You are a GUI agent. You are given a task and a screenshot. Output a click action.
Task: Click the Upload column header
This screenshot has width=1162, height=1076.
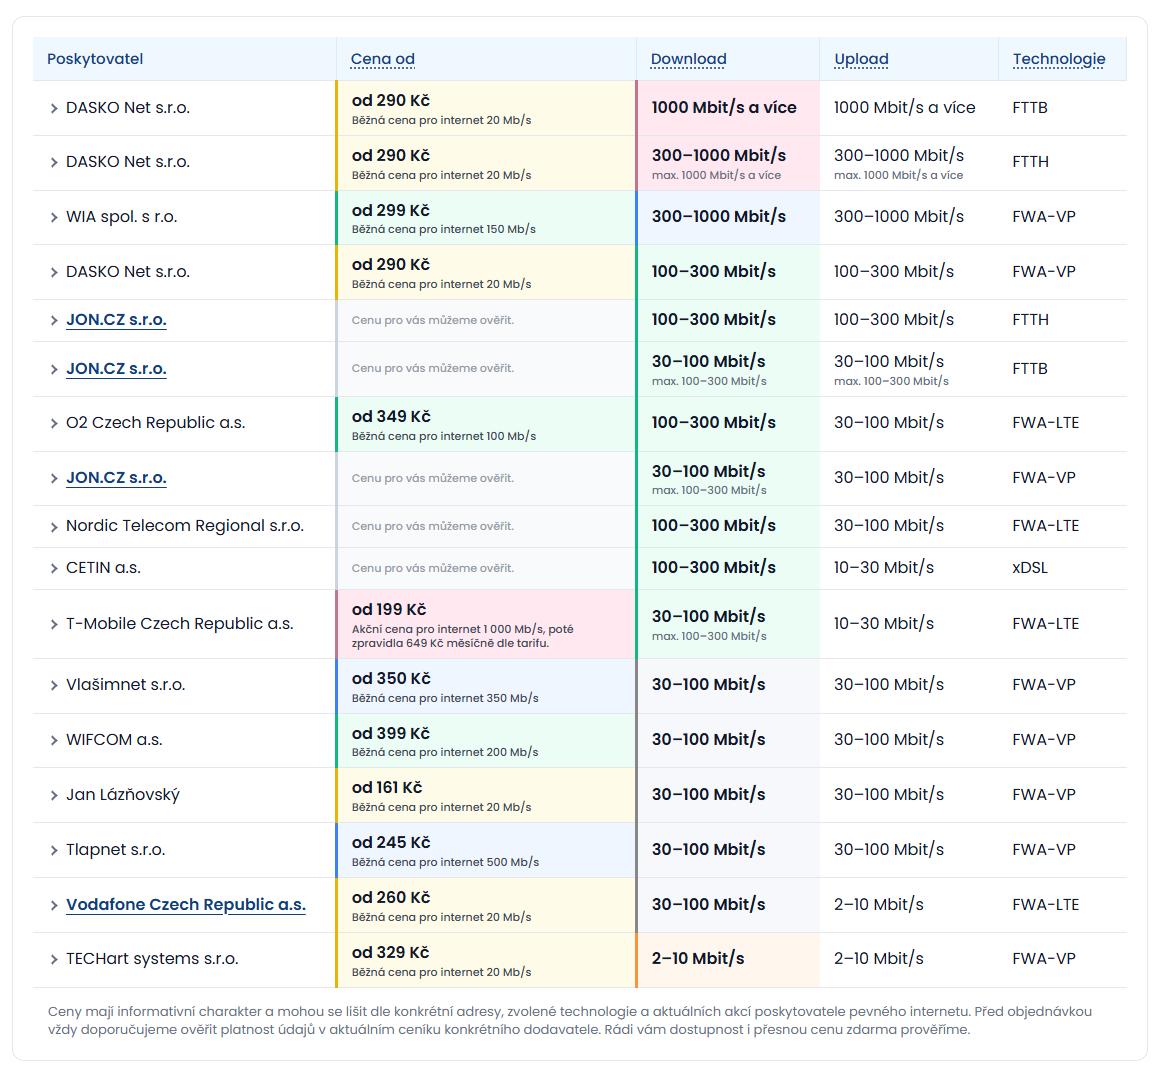861,59
